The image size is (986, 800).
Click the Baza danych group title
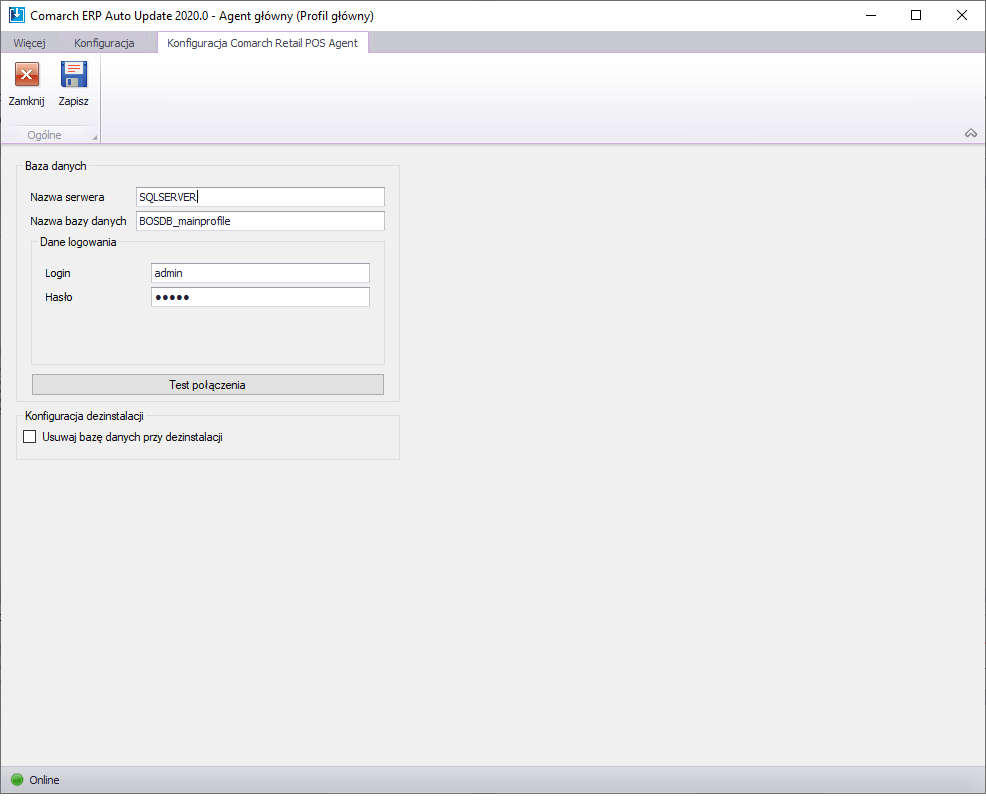coord(56,166)
